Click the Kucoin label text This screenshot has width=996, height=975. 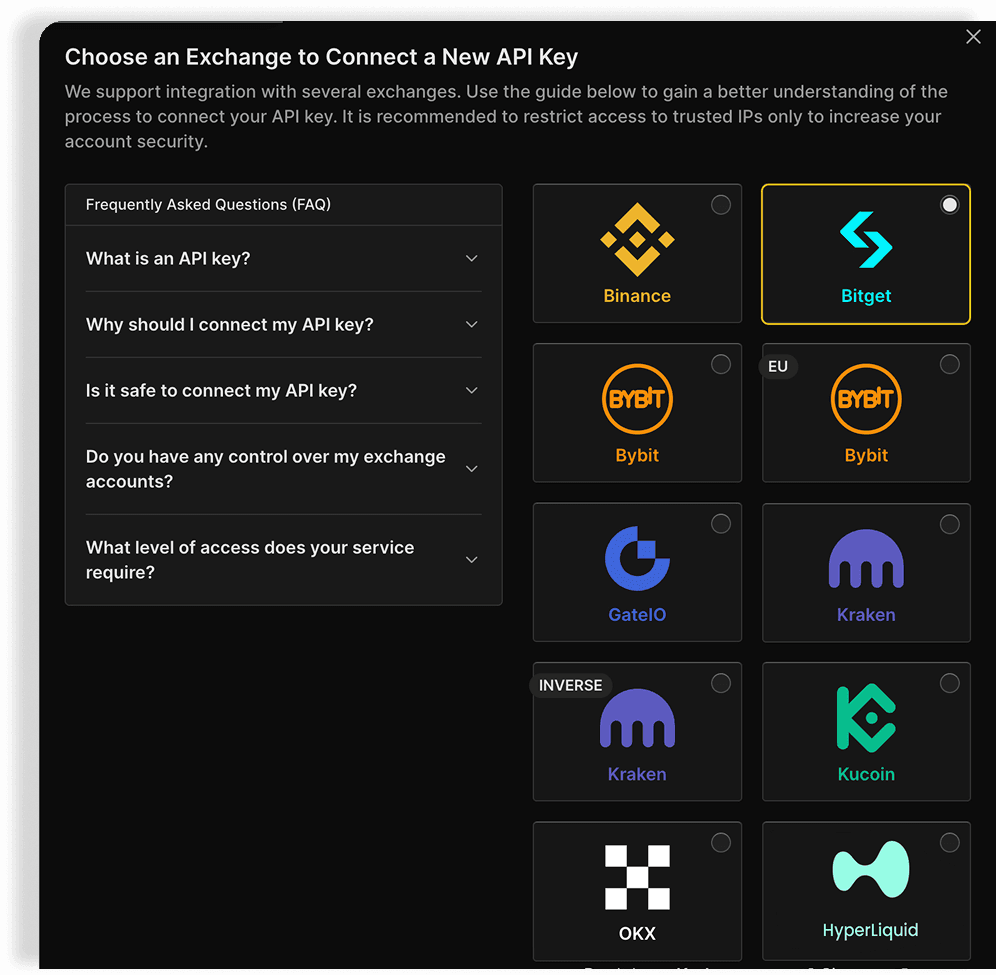[866, 774]
